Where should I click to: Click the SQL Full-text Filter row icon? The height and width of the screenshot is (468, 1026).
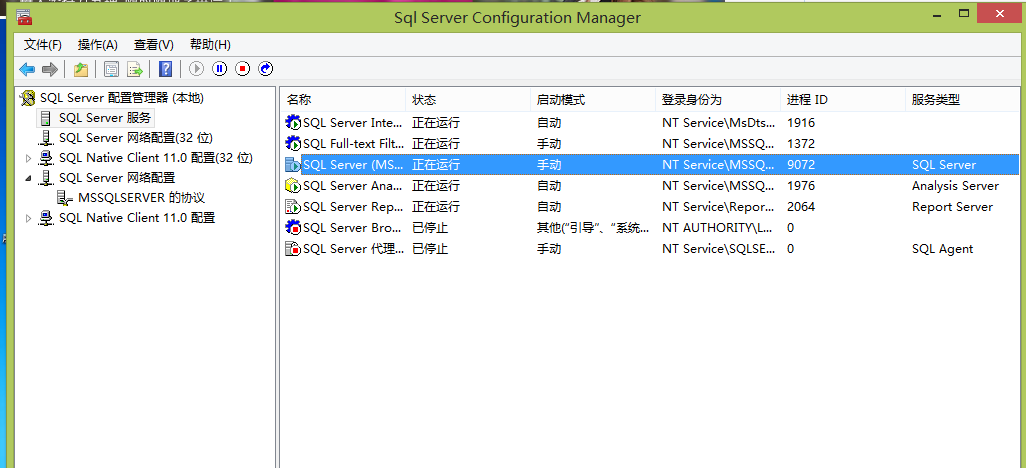point(292,144)
